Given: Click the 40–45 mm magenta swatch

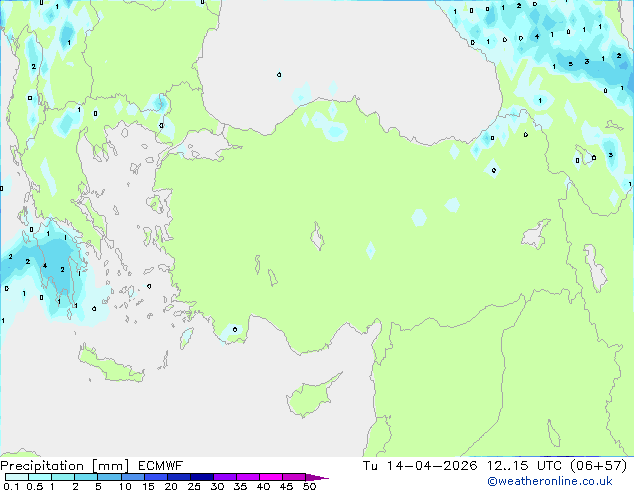Looking at the screenshot, I should pyautogui.click(x=271, y=477).
